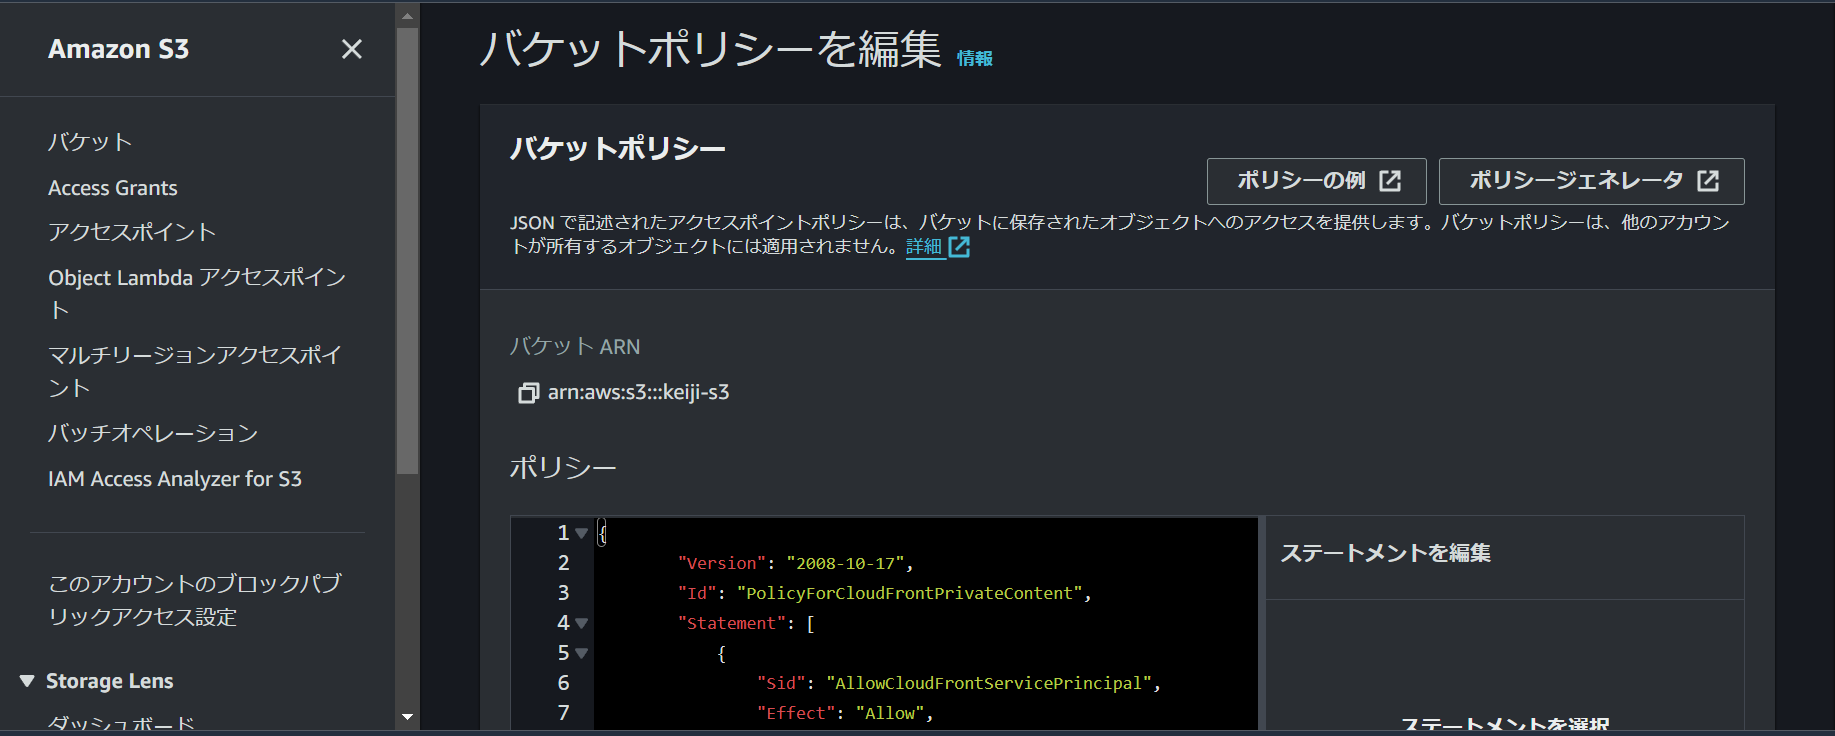The width and height of the screenshot is (1835, 736).
Task: Open the ポリシージェネレータ button
Action: [1591, 181]
